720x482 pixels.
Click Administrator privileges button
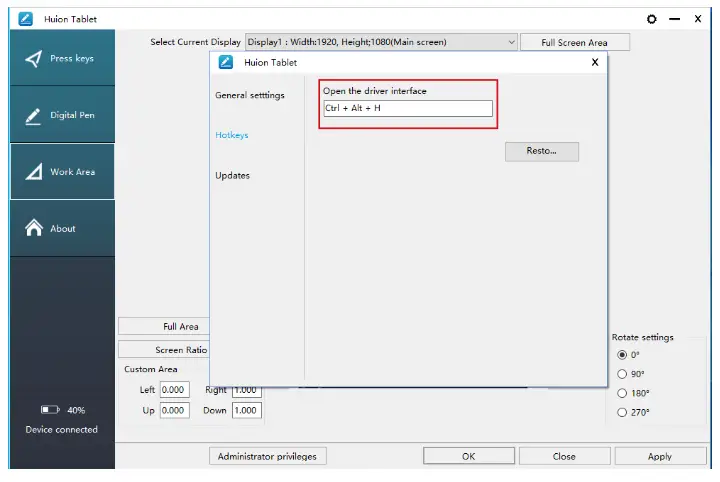[x=268, y=456]
